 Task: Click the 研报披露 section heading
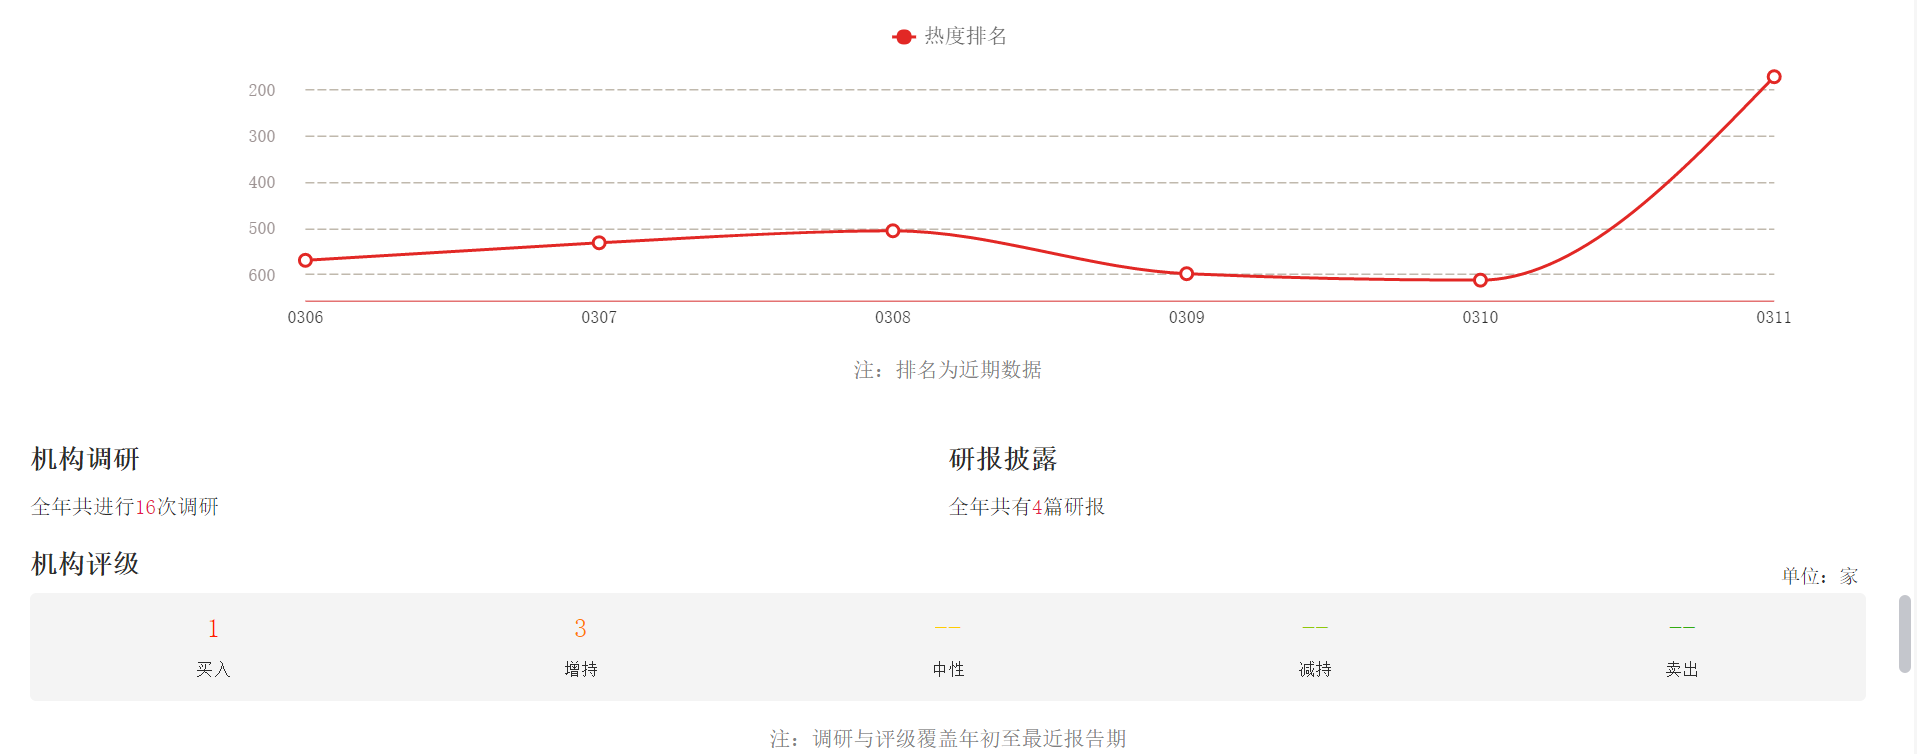[1002, 459]
